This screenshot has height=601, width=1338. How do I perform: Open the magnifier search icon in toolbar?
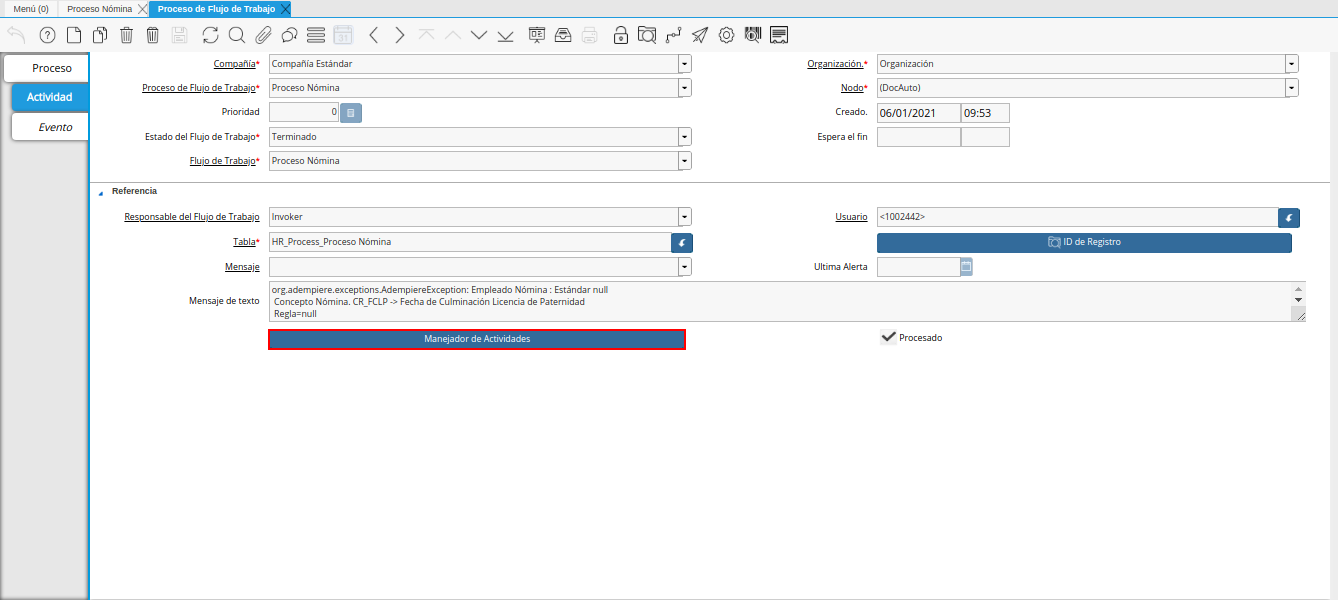237,35
